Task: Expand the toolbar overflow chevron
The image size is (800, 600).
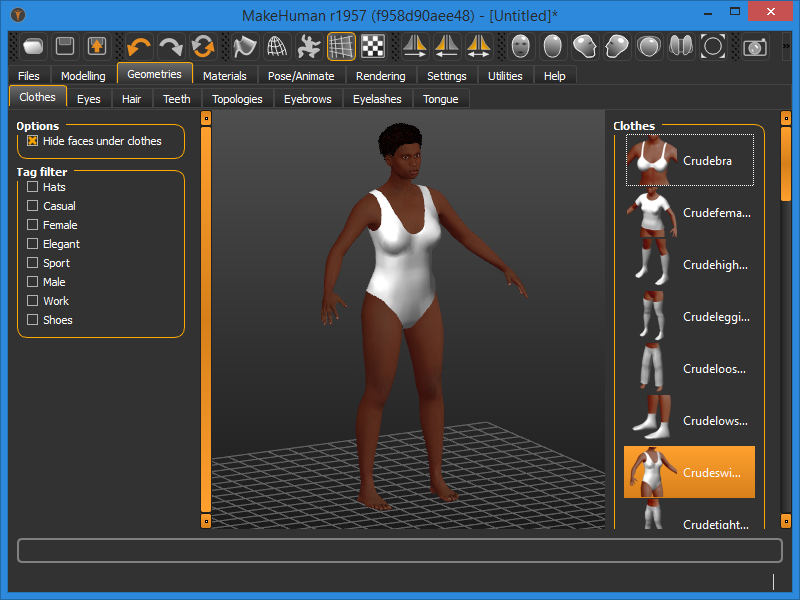Action: pyautogui.click(x=786, y=46)
